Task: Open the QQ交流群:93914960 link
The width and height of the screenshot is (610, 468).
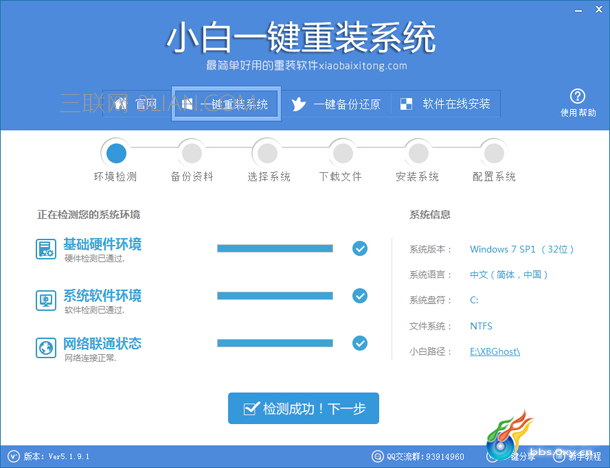Action: (425, 456)
